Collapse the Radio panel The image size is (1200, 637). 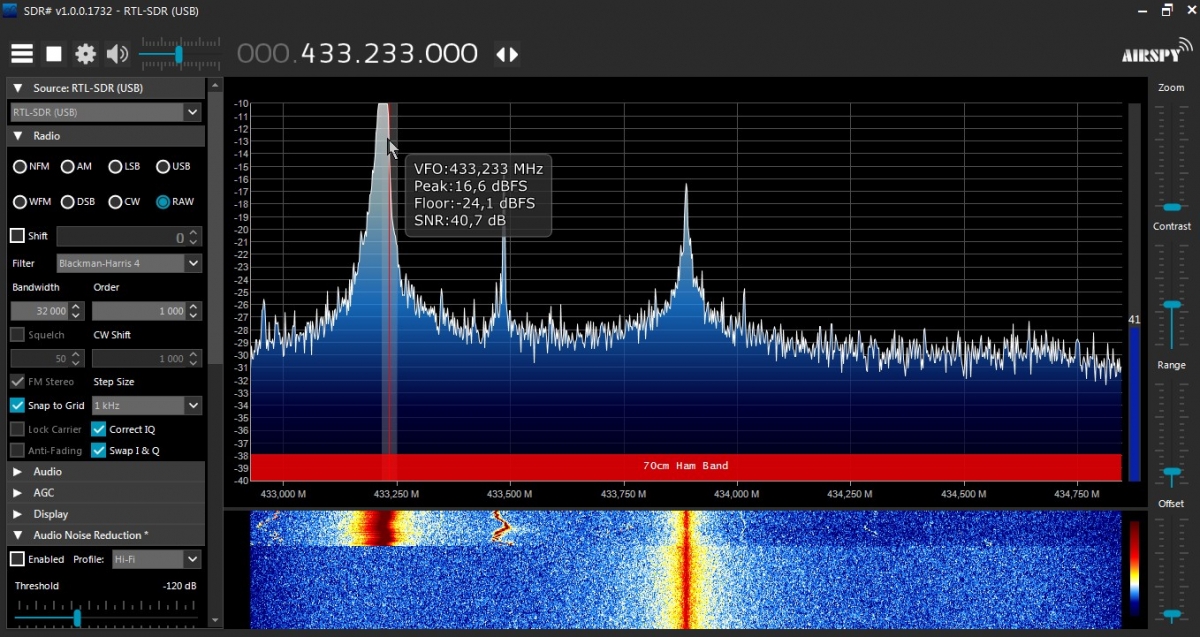[x=18, y=136]
